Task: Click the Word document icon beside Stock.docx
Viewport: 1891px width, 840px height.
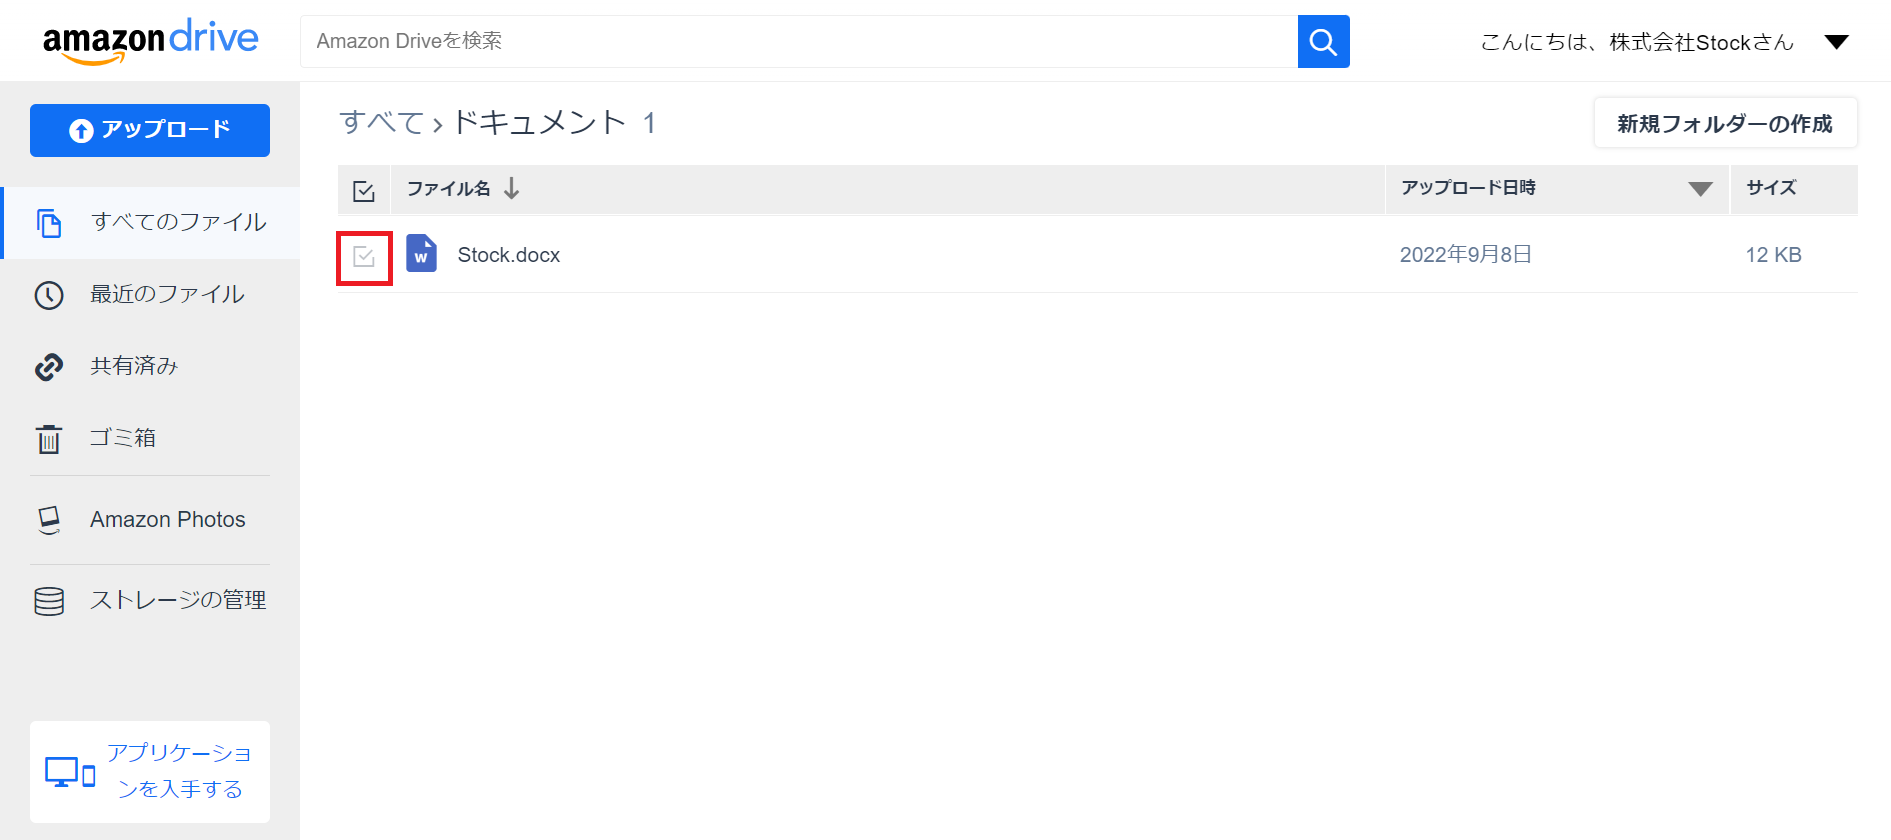Action: pos(421,254)
